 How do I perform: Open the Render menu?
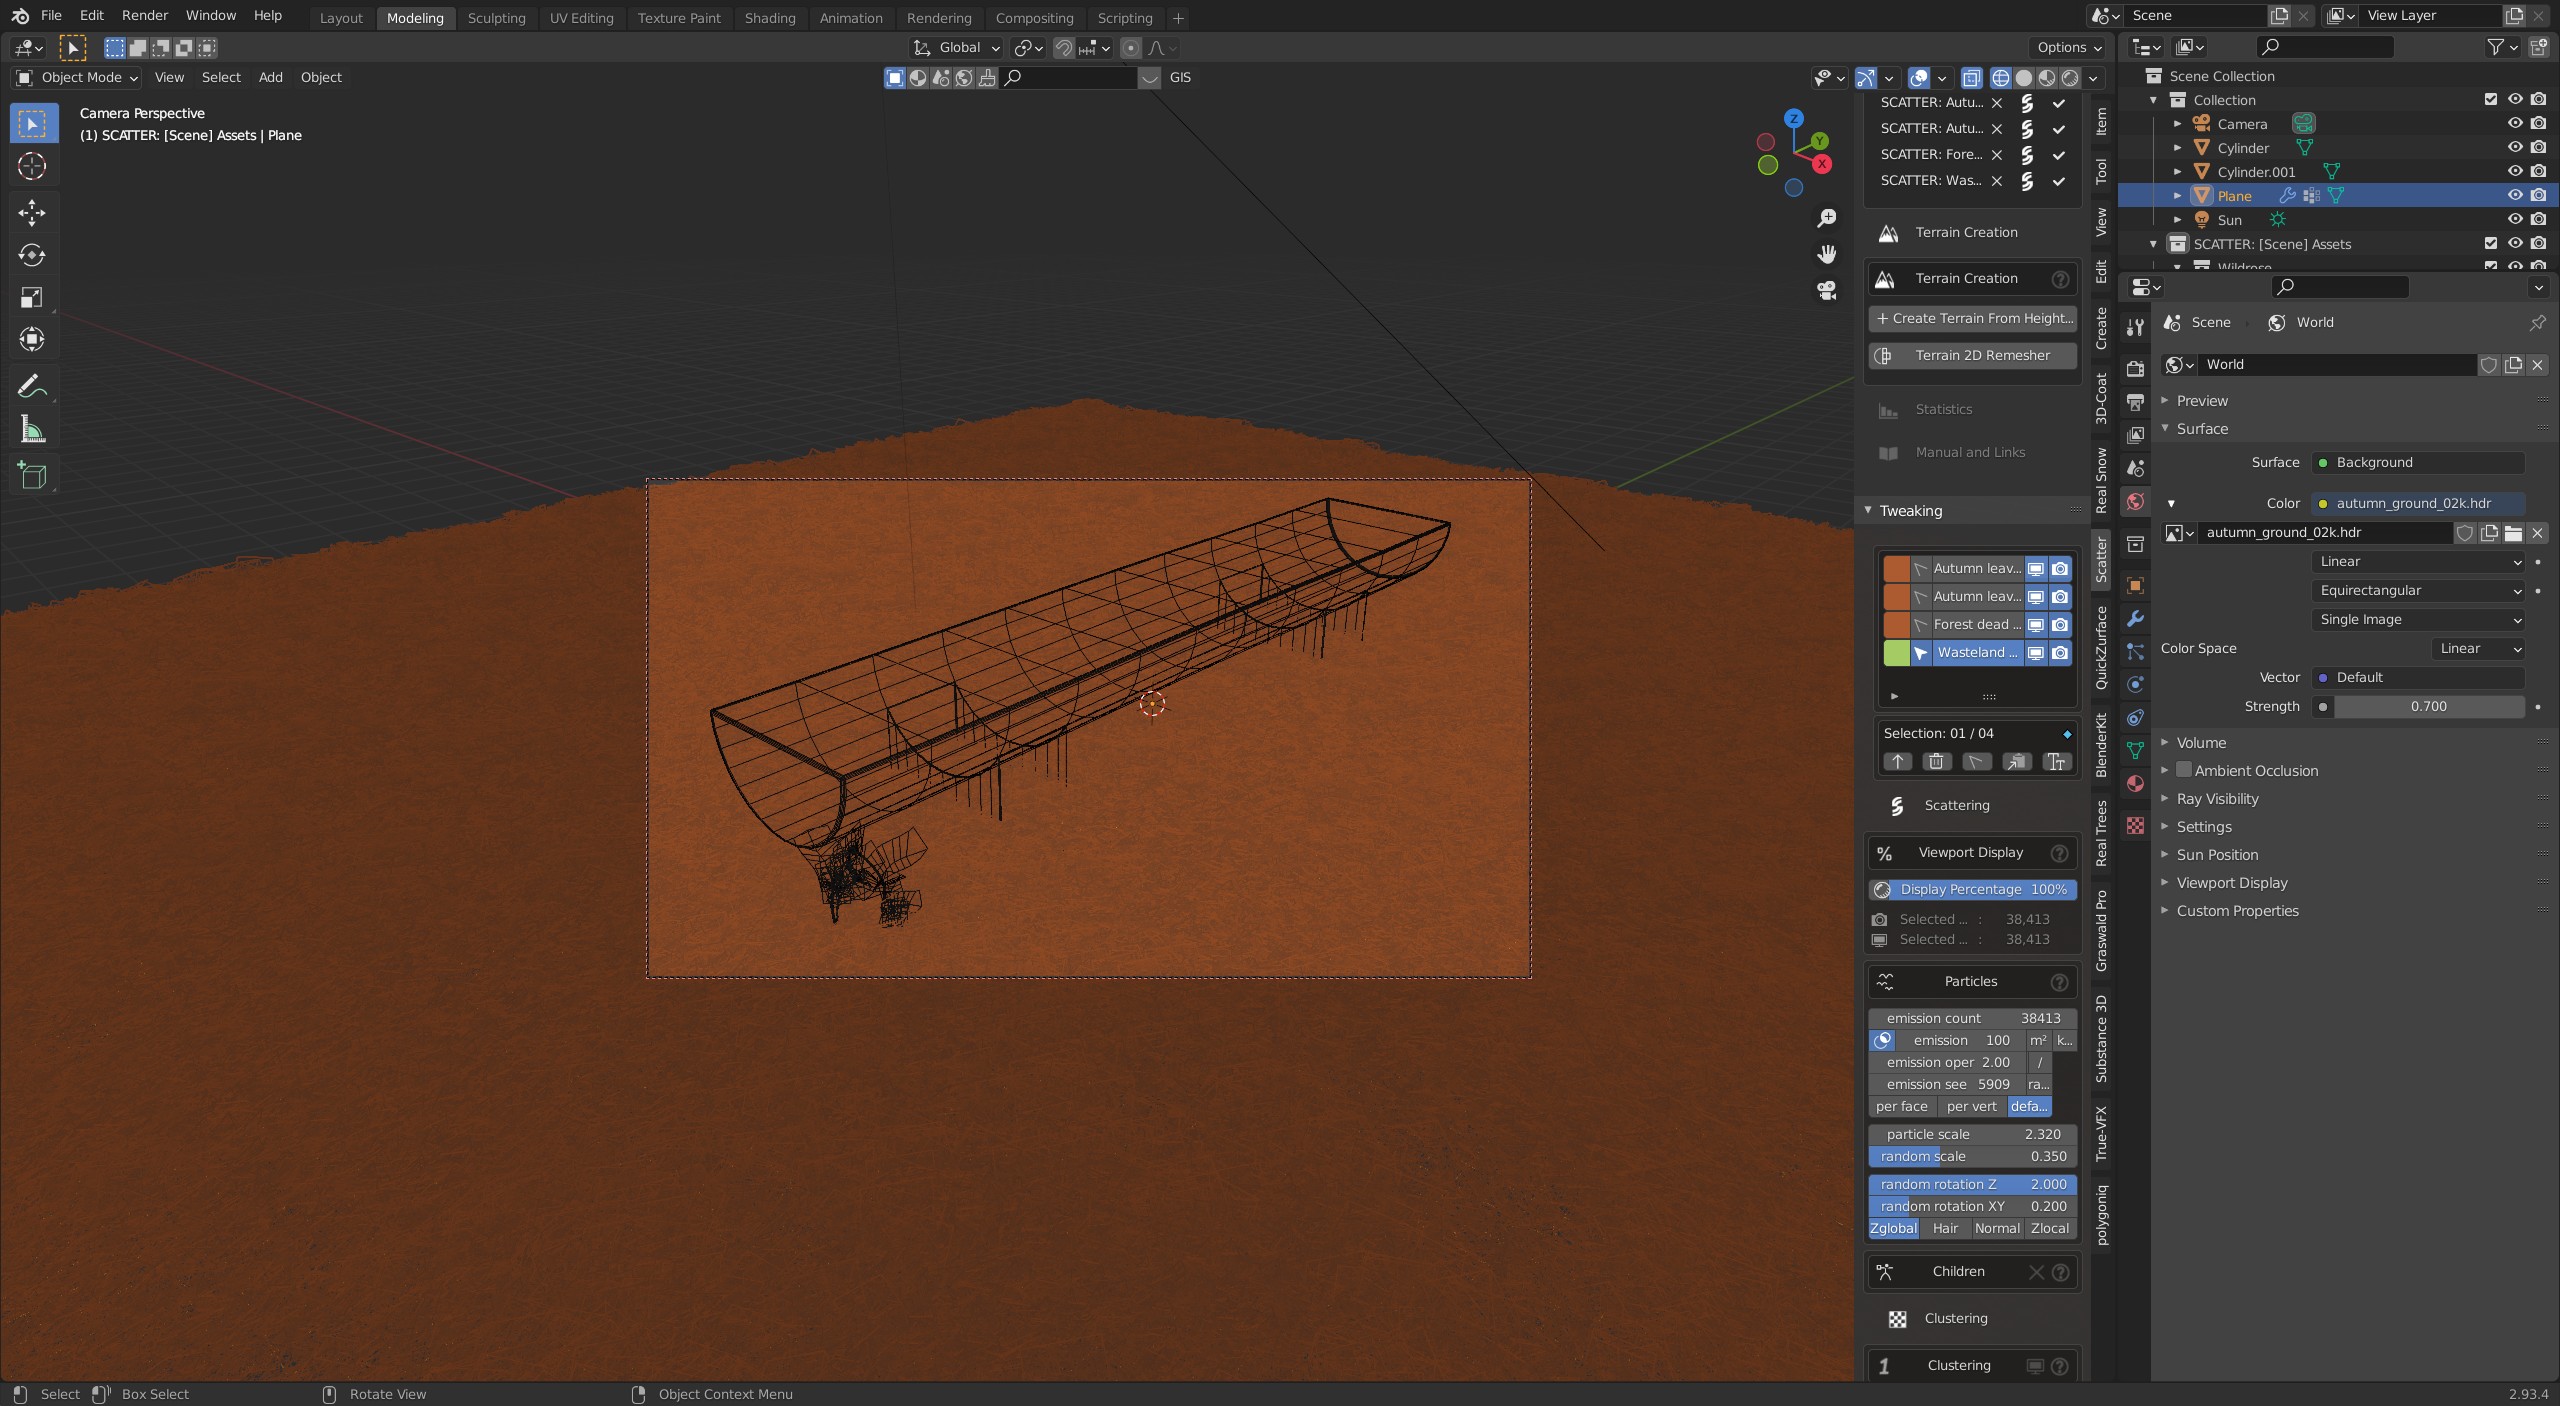click(x=145, y=16)
